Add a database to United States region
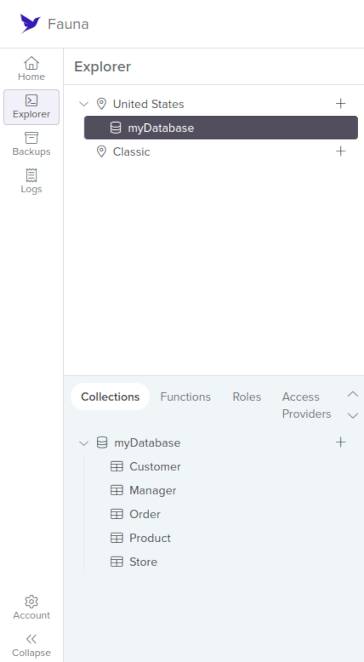This screenshot has width=364, height=662. (340, 103)
